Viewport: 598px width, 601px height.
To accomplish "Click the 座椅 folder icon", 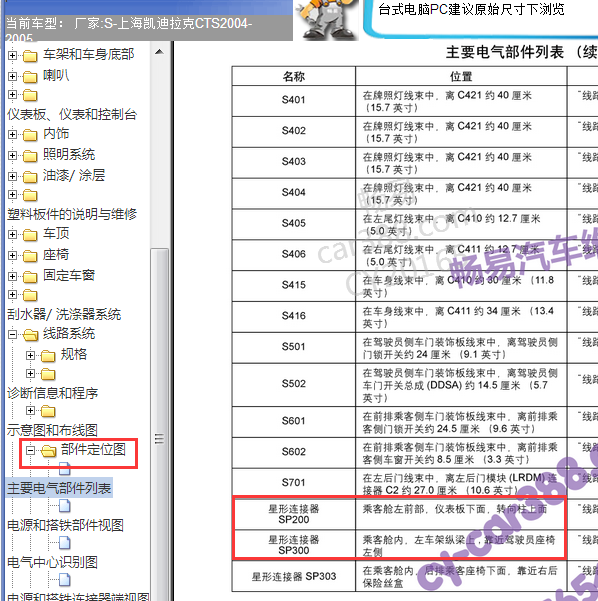I will [x=30, y=256].
